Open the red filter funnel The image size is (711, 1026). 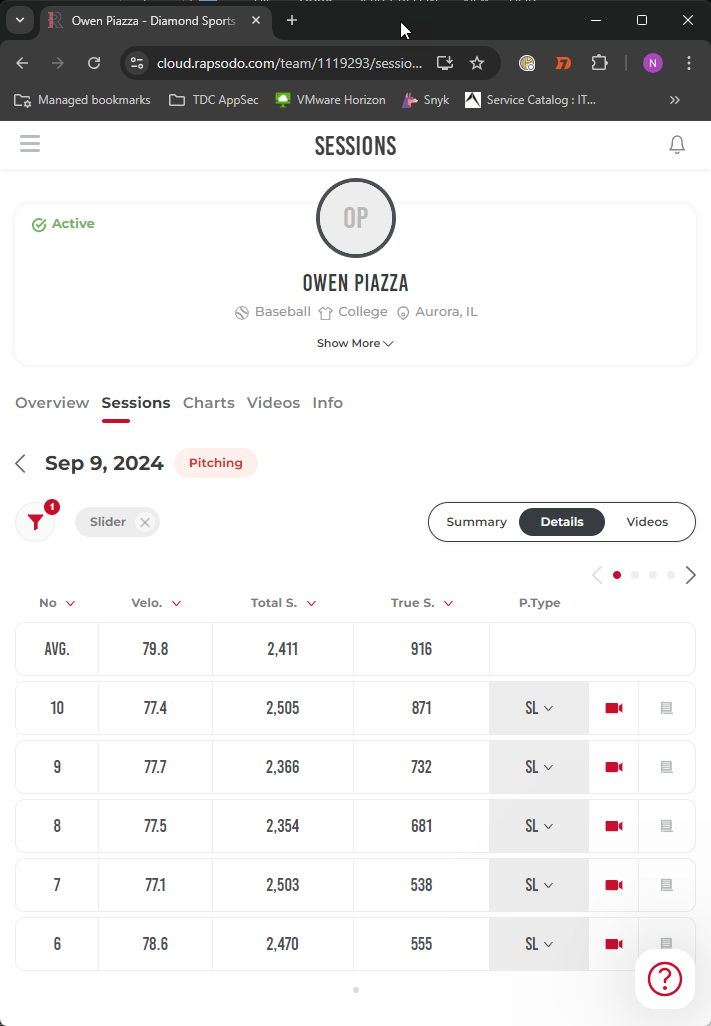coord(35,522)
